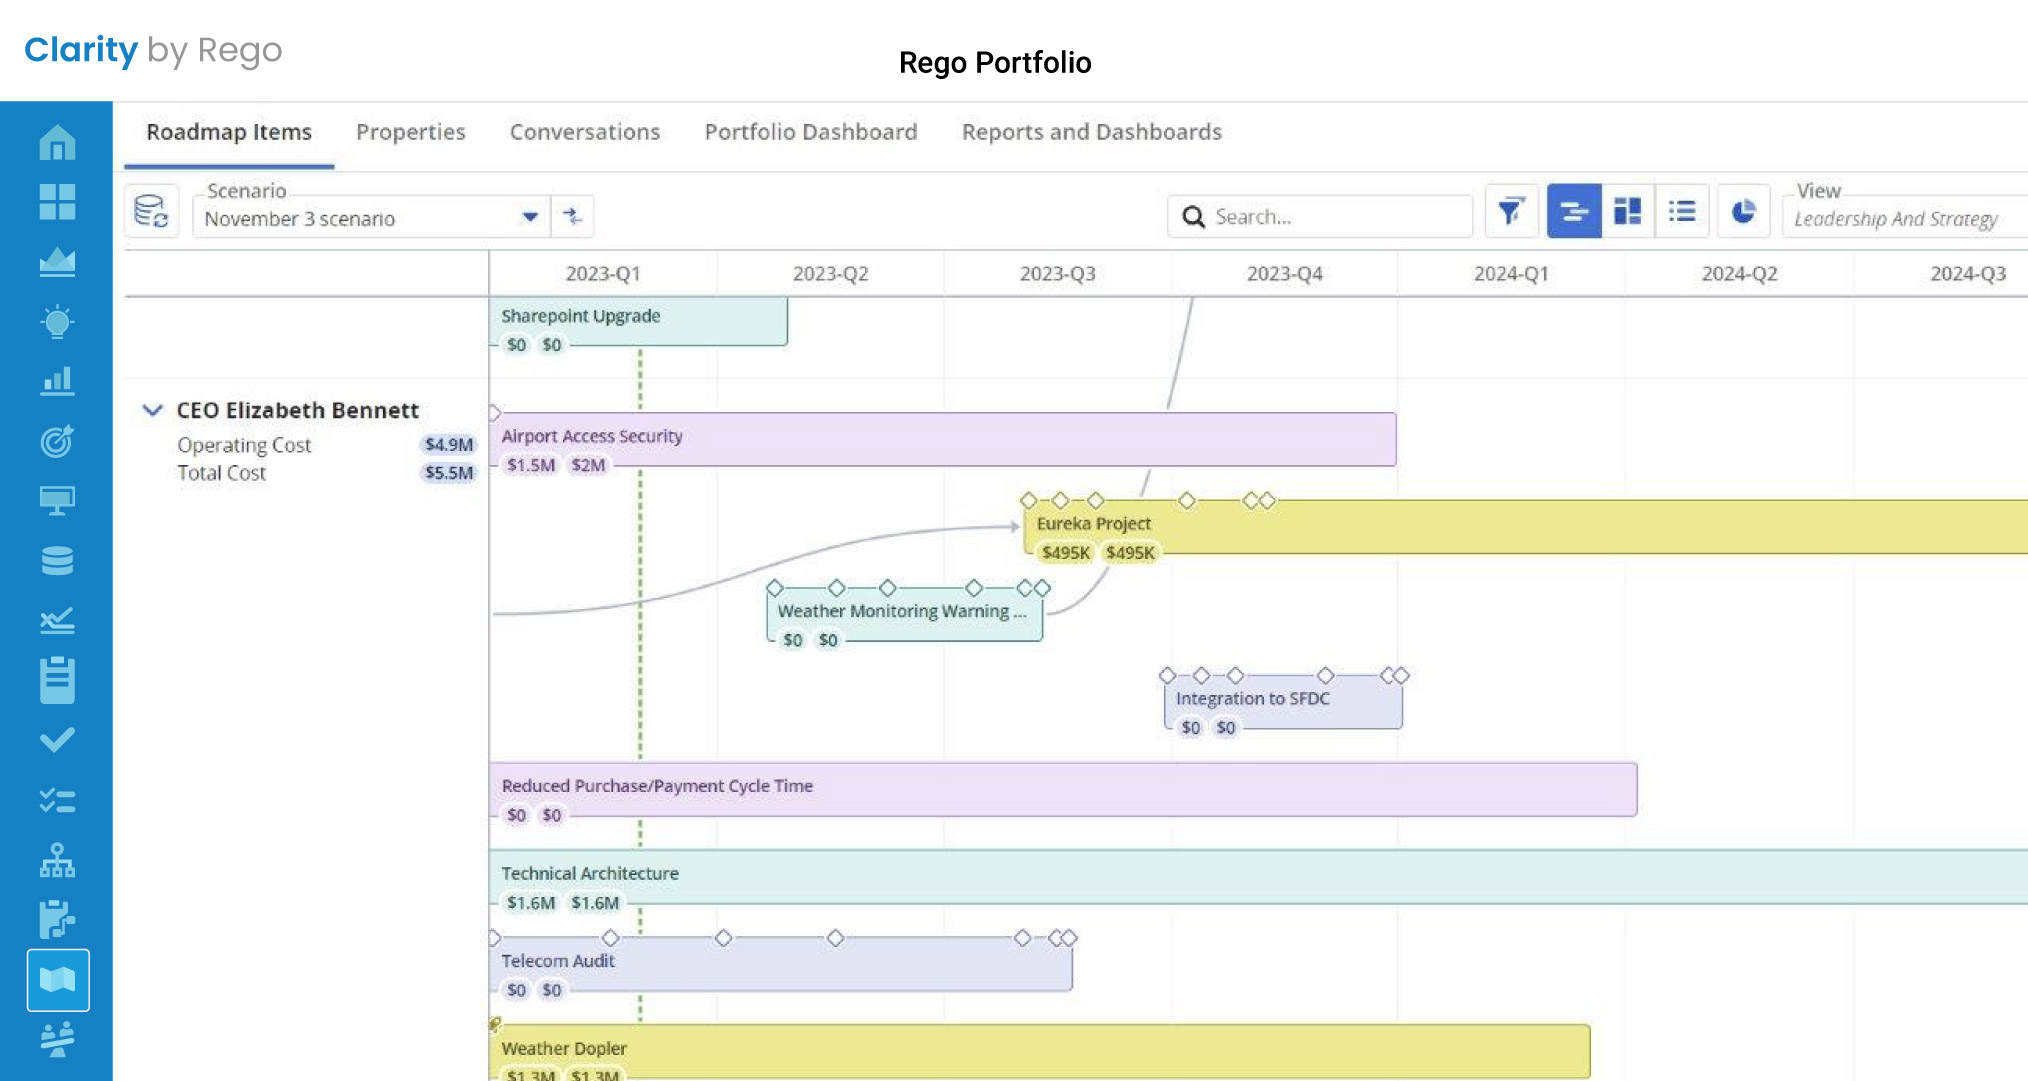Switch to Conversations tab
The height and width of the screenshot is (1081, 2028).
[x=585, y=132]
